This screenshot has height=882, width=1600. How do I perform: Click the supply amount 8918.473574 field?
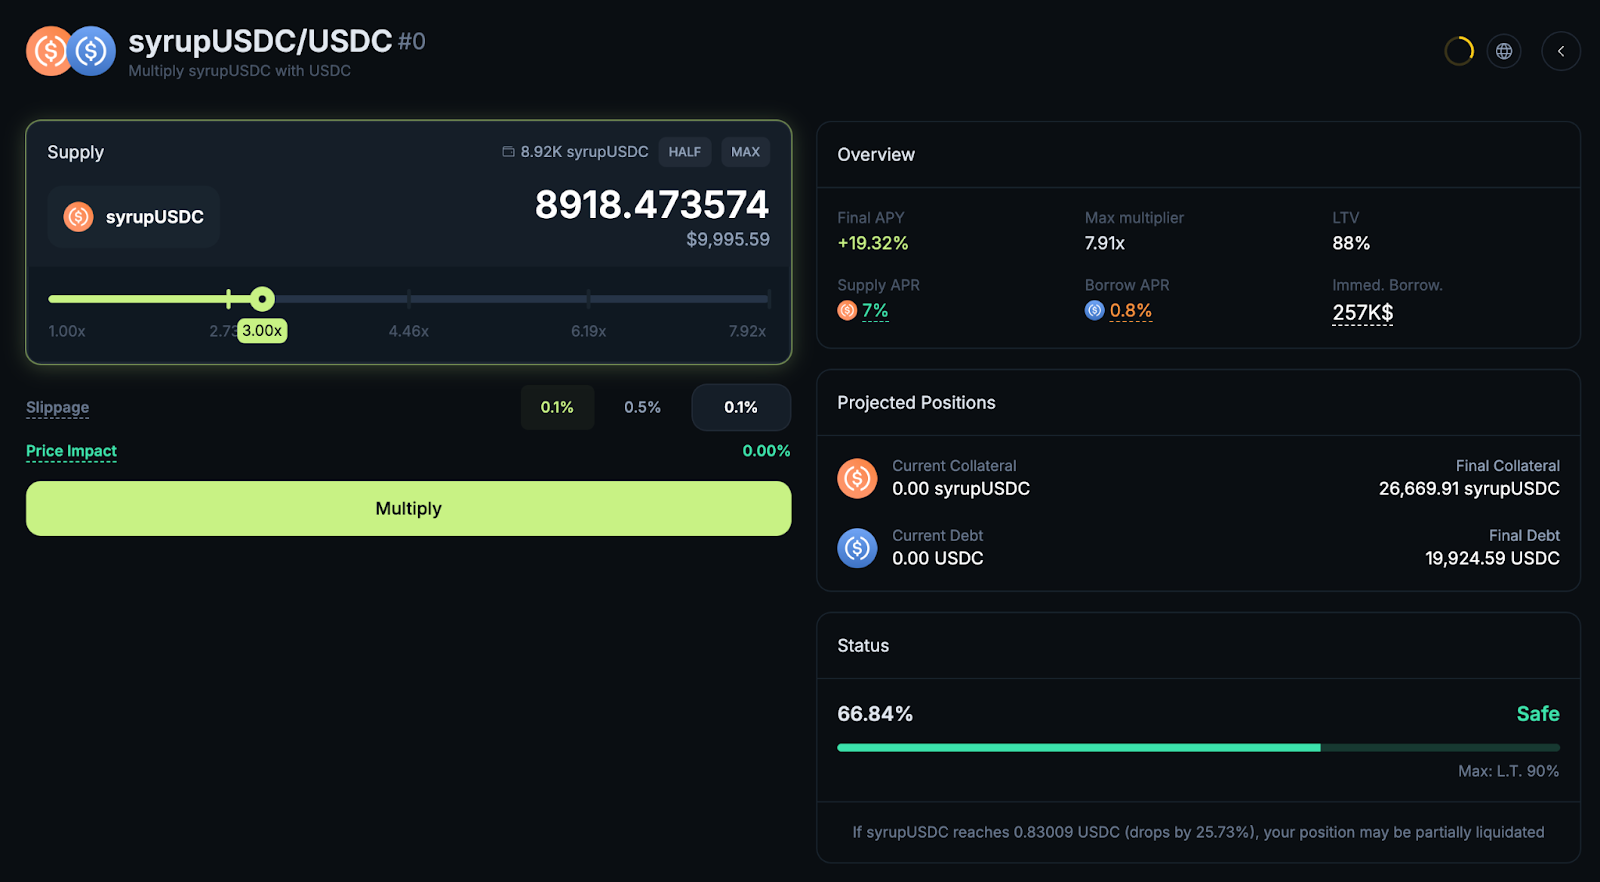point(651,205)
